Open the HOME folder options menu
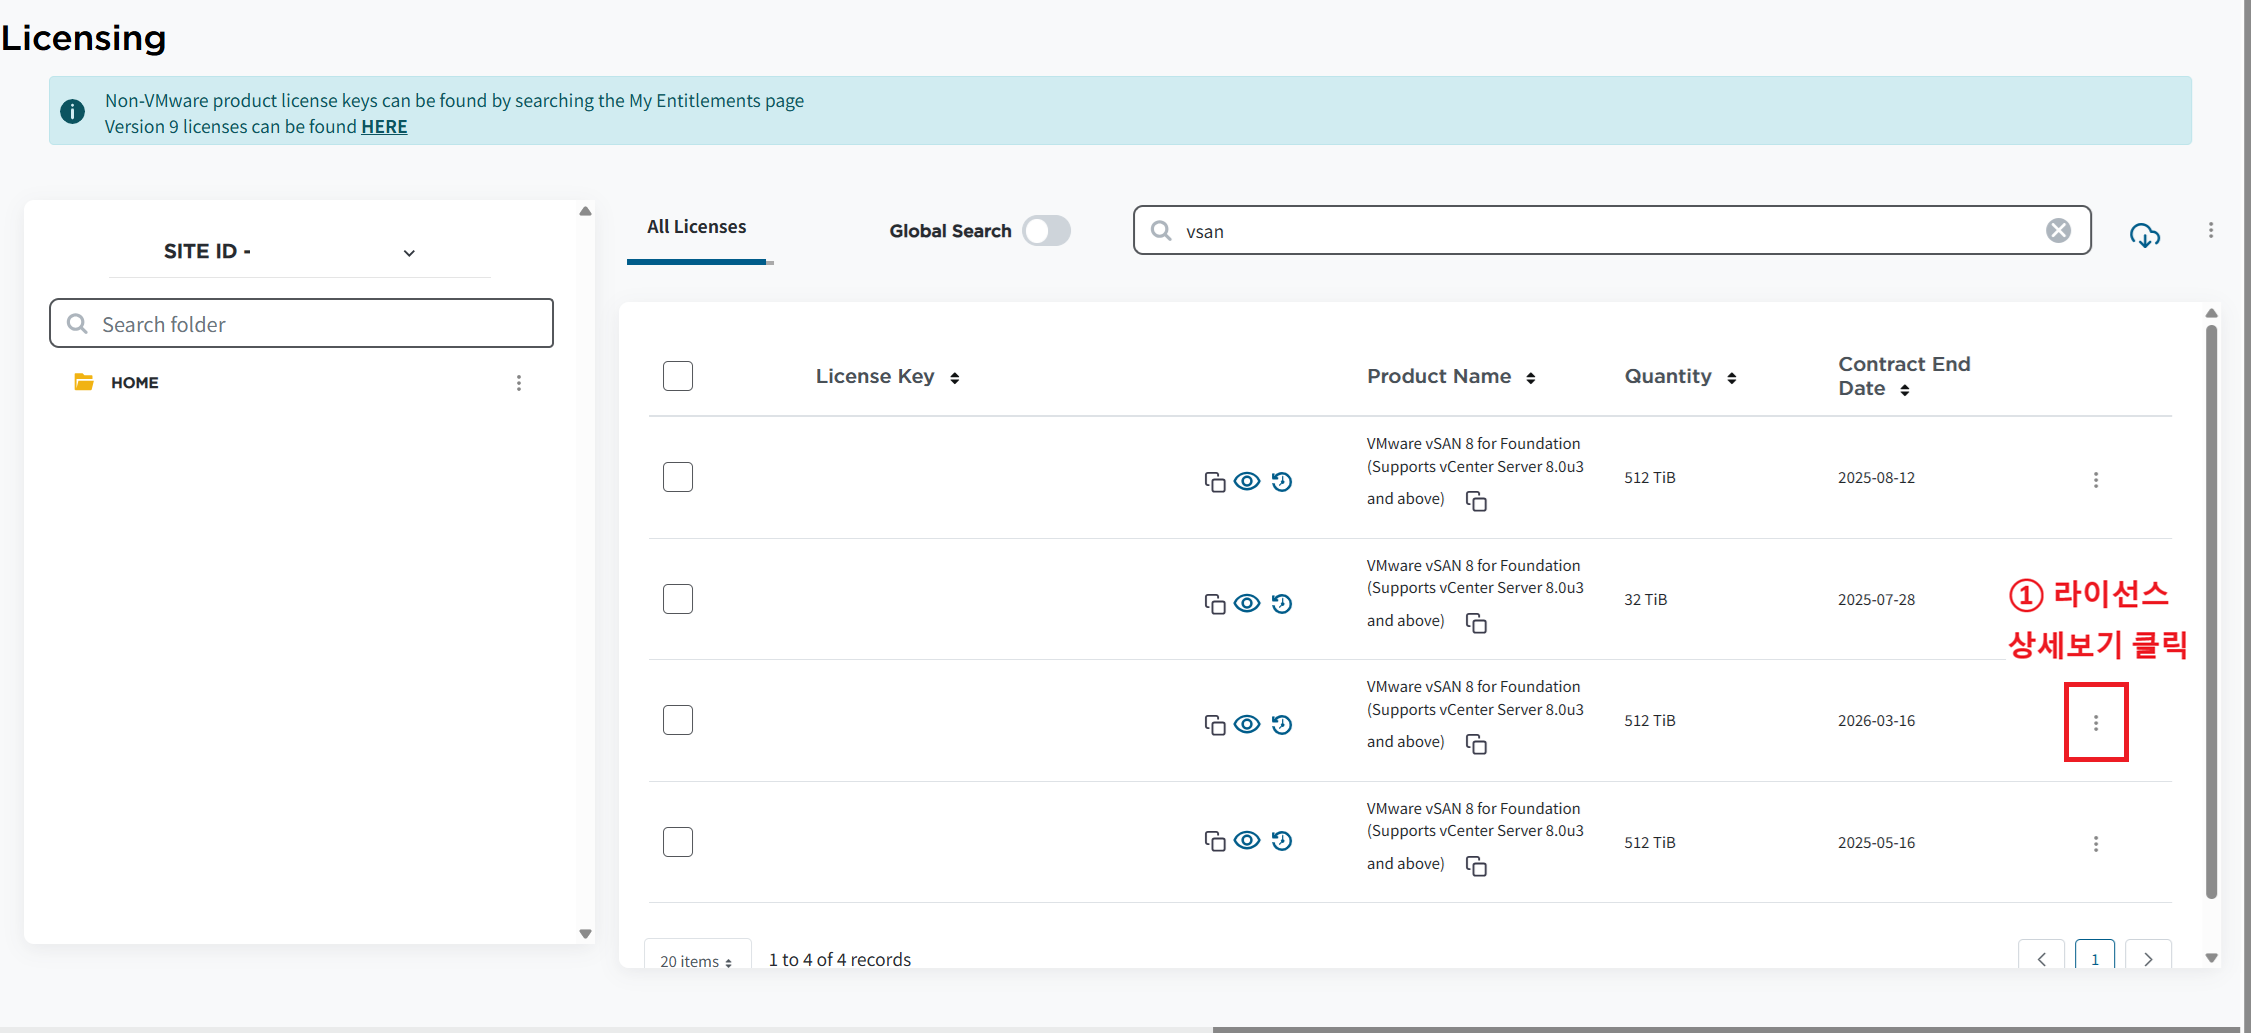Viewport: 2251px width, 1033px height. click(x=518, y=383)
